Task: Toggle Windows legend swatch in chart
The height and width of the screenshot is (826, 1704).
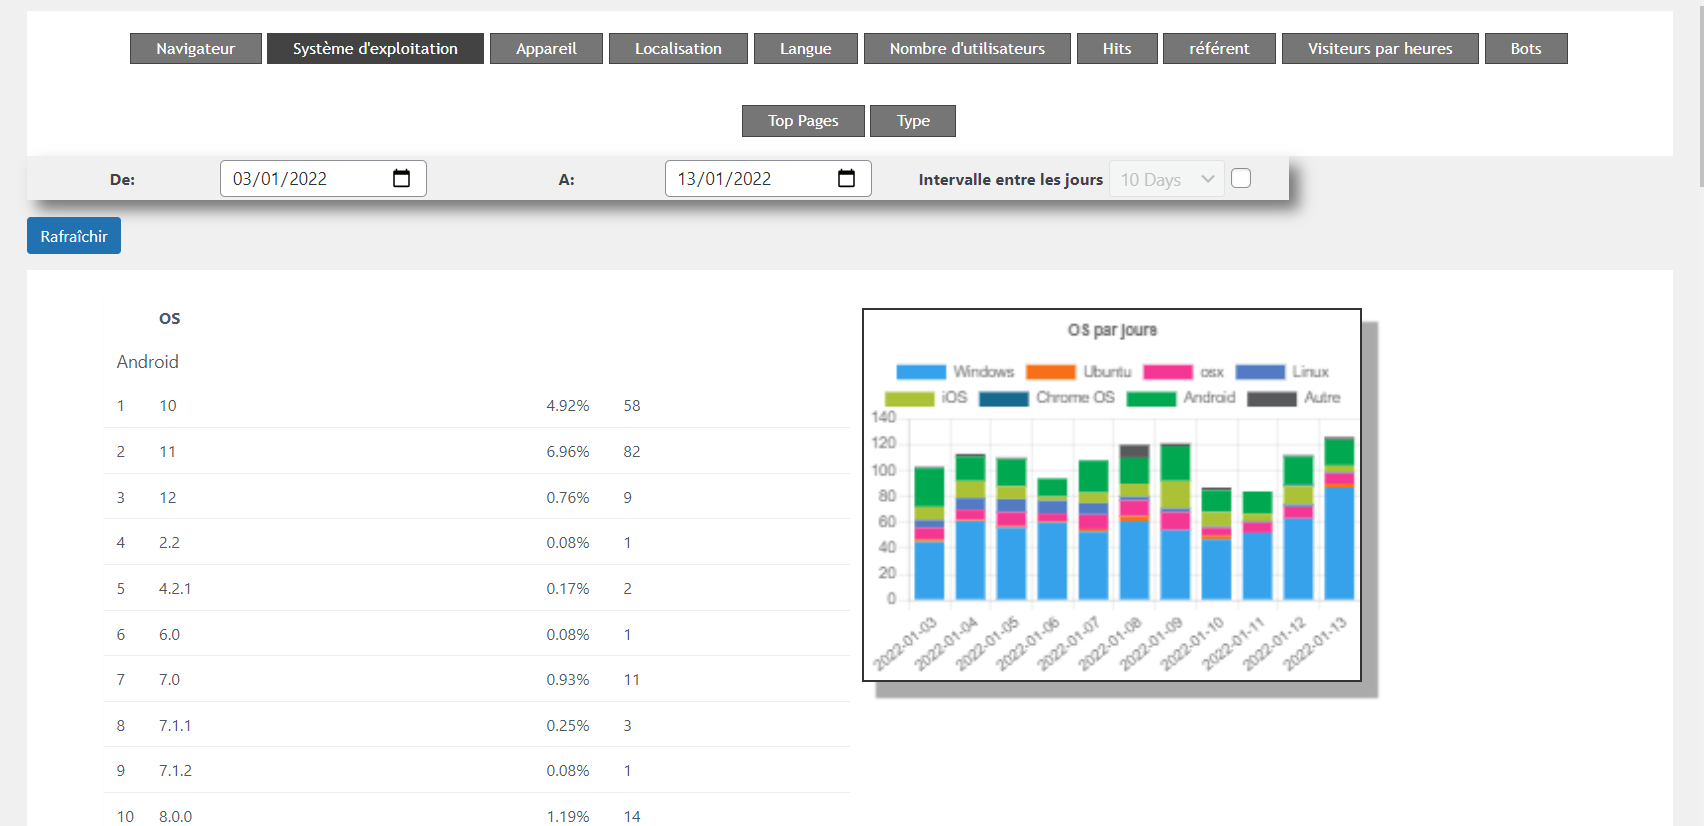Action: point(921,372)
